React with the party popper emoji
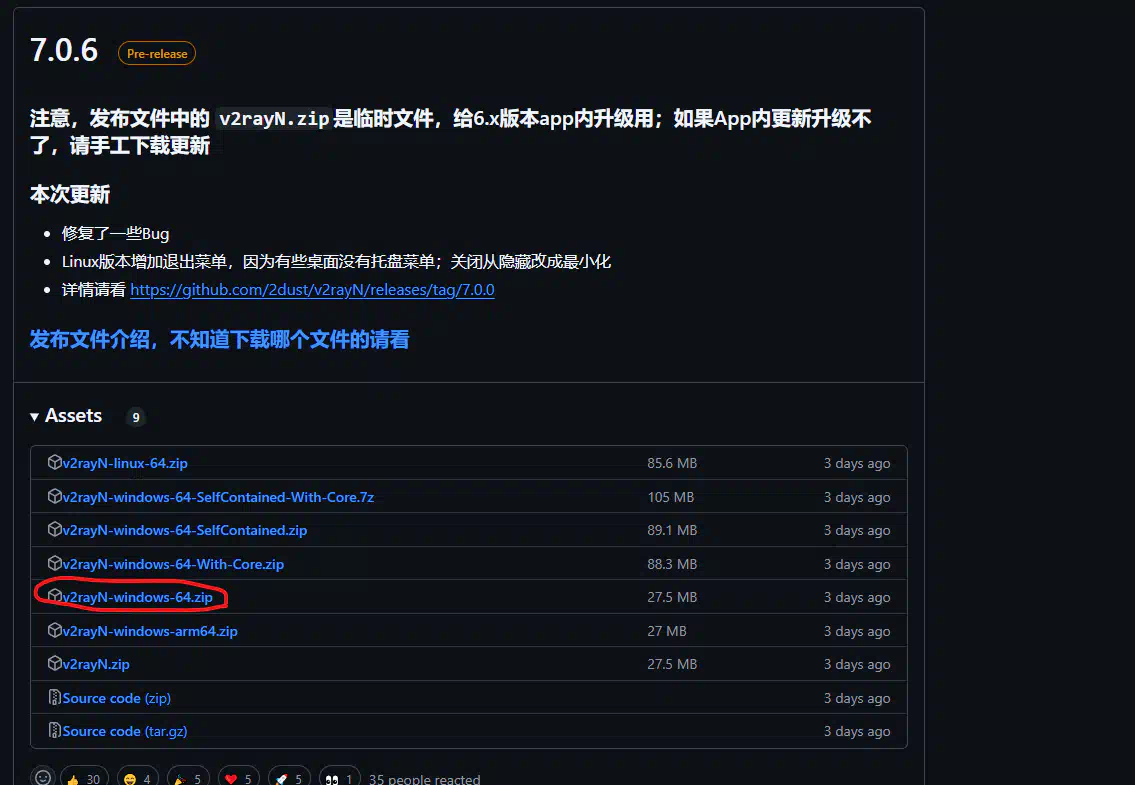The width and height of the screenshot is (1135, 785). click(x=188, y=778)
